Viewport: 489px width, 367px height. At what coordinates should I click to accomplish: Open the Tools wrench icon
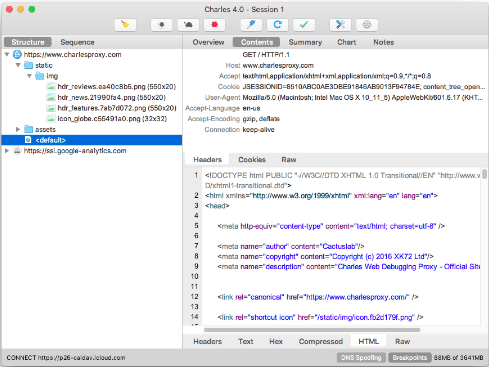point(340,25)
